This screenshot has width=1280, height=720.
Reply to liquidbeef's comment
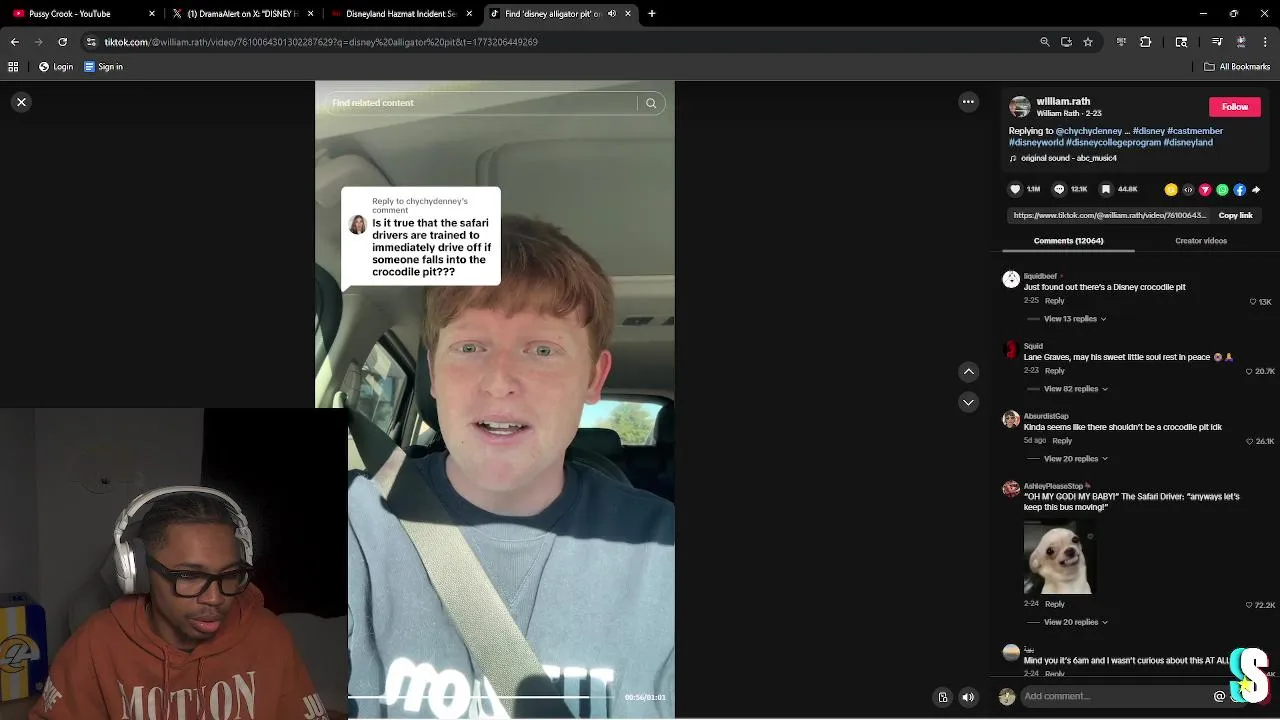pos(1054,301)
